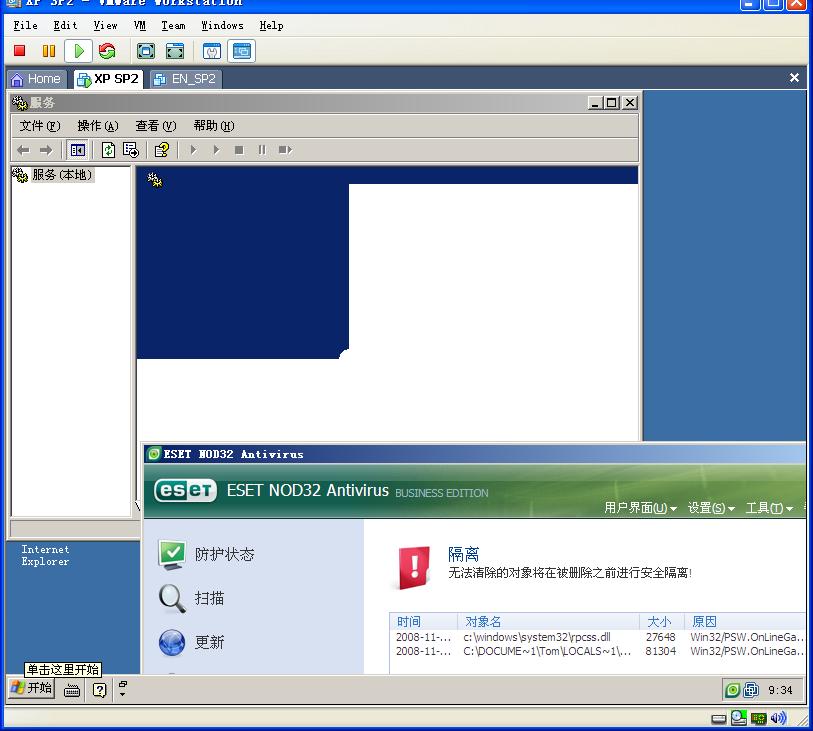
Task: Open 扫描 section in ESET sidebar
Action: click(x=209, y=598)
